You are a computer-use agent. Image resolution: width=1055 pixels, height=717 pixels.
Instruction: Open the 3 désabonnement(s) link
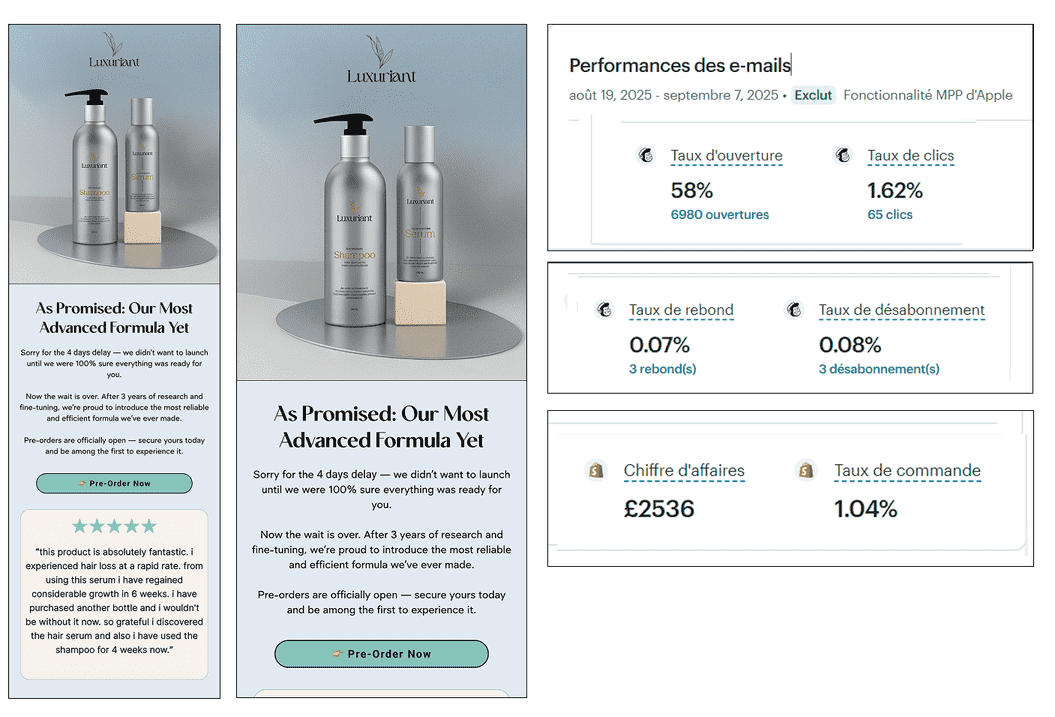pyautogui.click(x=879, y=369)
